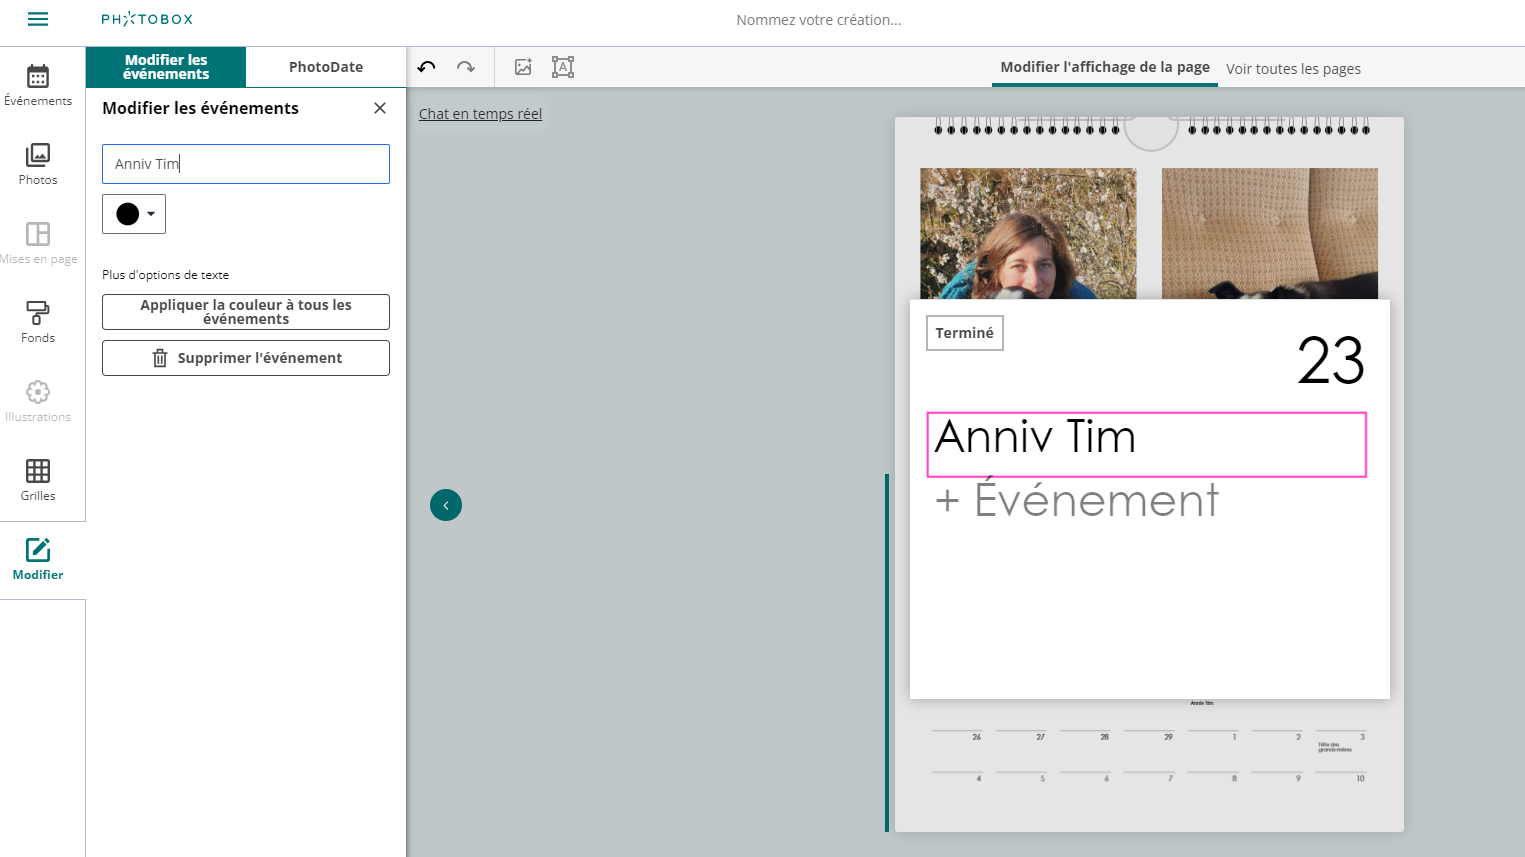Open the Chat en temps réel link
The height and width of the screenshot is (857, 1525).
tap(480, 114)
